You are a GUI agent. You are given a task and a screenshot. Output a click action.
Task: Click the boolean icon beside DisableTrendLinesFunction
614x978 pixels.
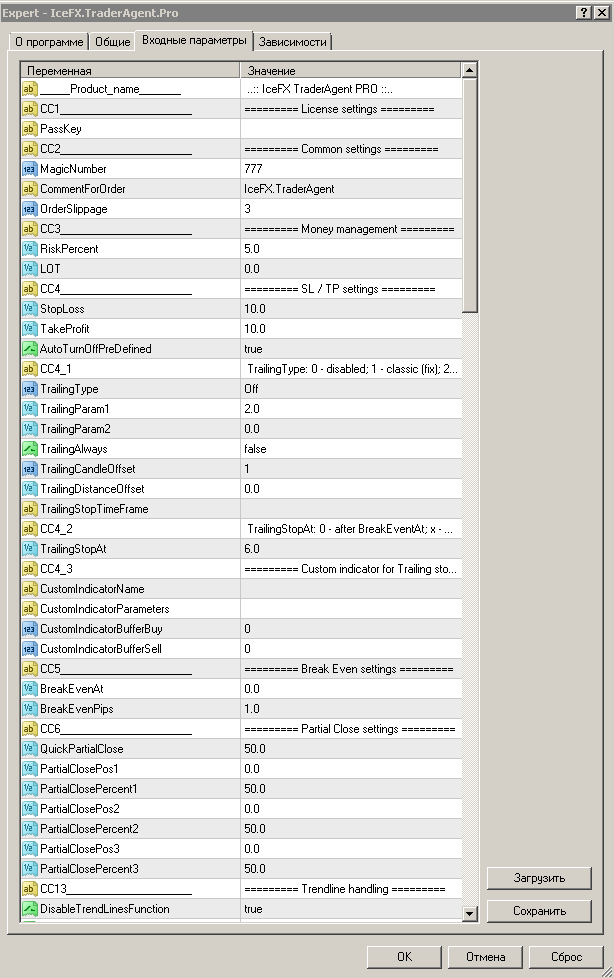(29, 909)
